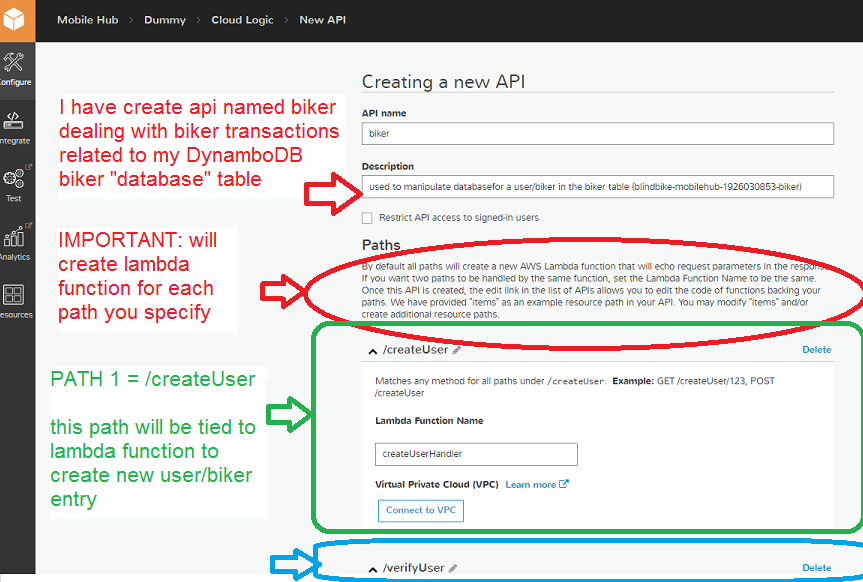Image resolution: width=863 pixels, height=582 pixels.
Task: Enable Restrict API access to signed-in users
Action: (368, 217)
